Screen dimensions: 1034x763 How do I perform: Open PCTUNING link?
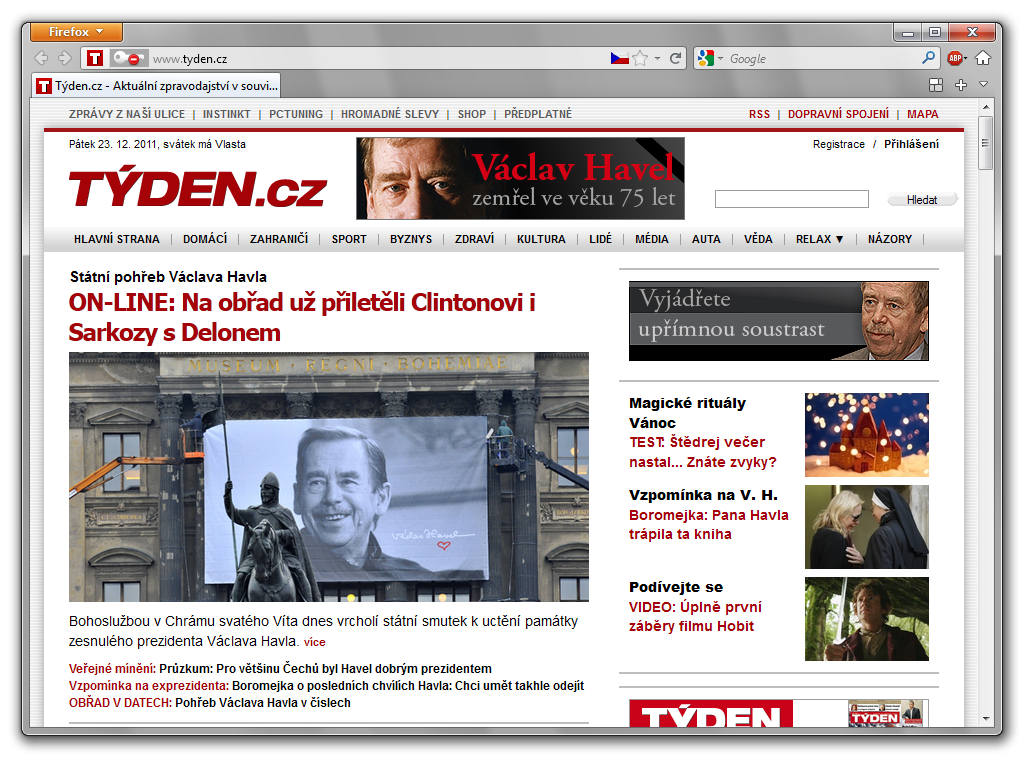point(296,114)
